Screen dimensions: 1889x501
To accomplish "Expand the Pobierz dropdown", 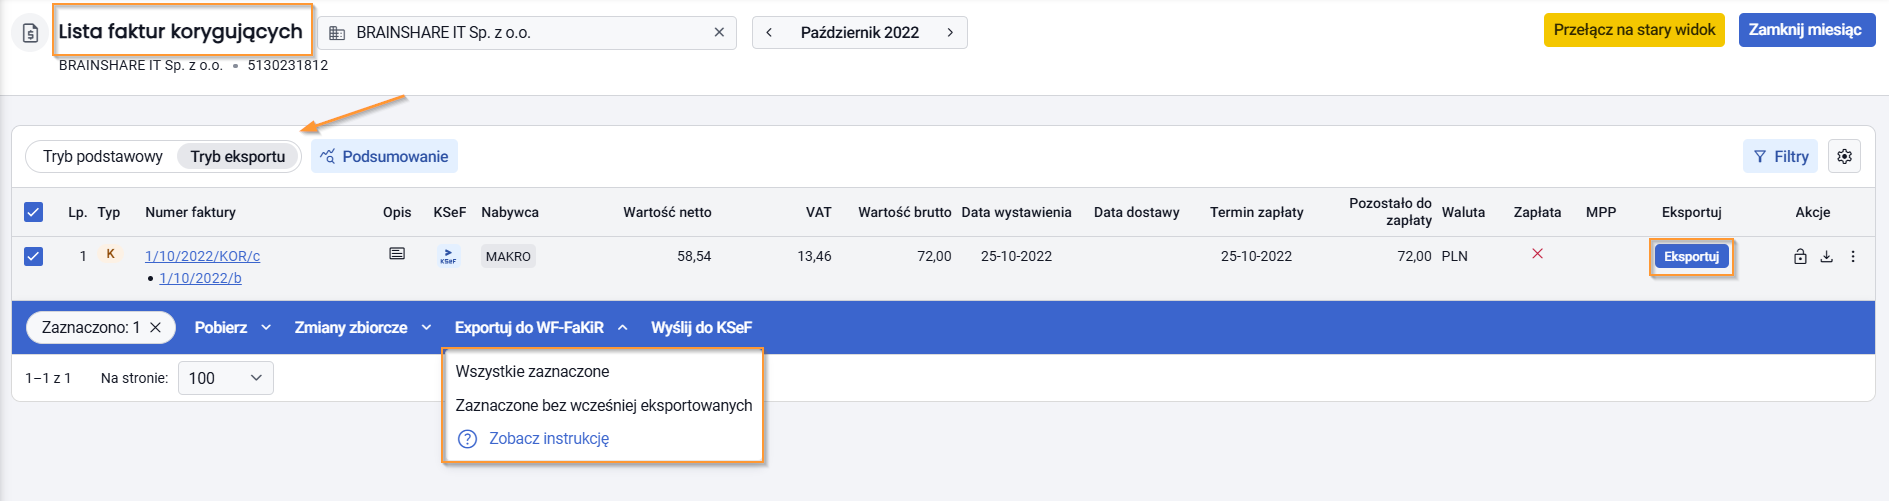I will [x=233, y=328].
